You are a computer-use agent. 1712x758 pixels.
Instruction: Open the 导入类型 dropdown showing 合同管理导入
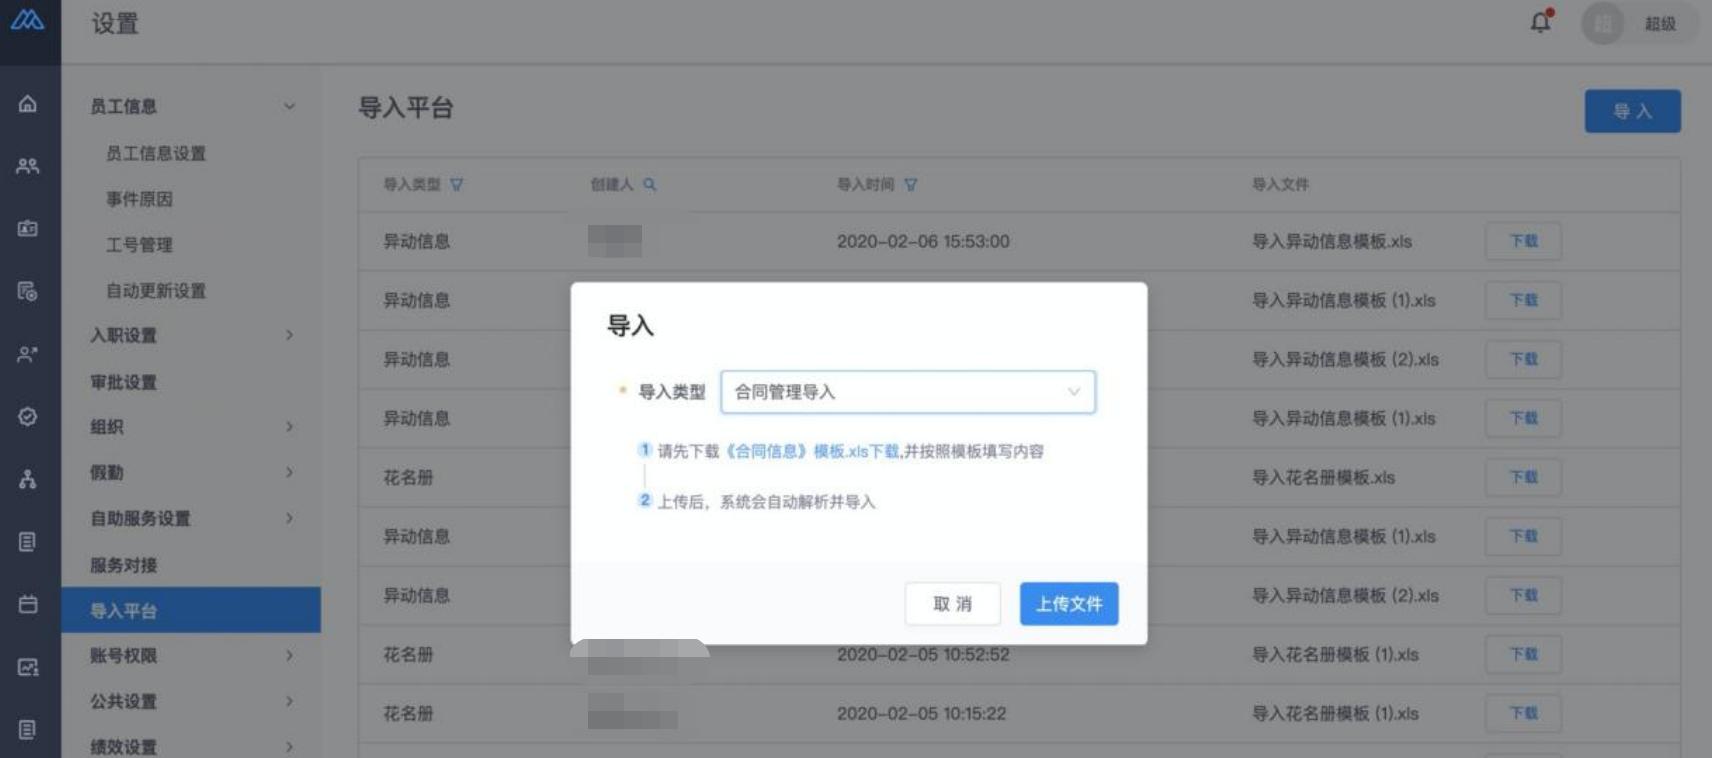pos(908,392)
